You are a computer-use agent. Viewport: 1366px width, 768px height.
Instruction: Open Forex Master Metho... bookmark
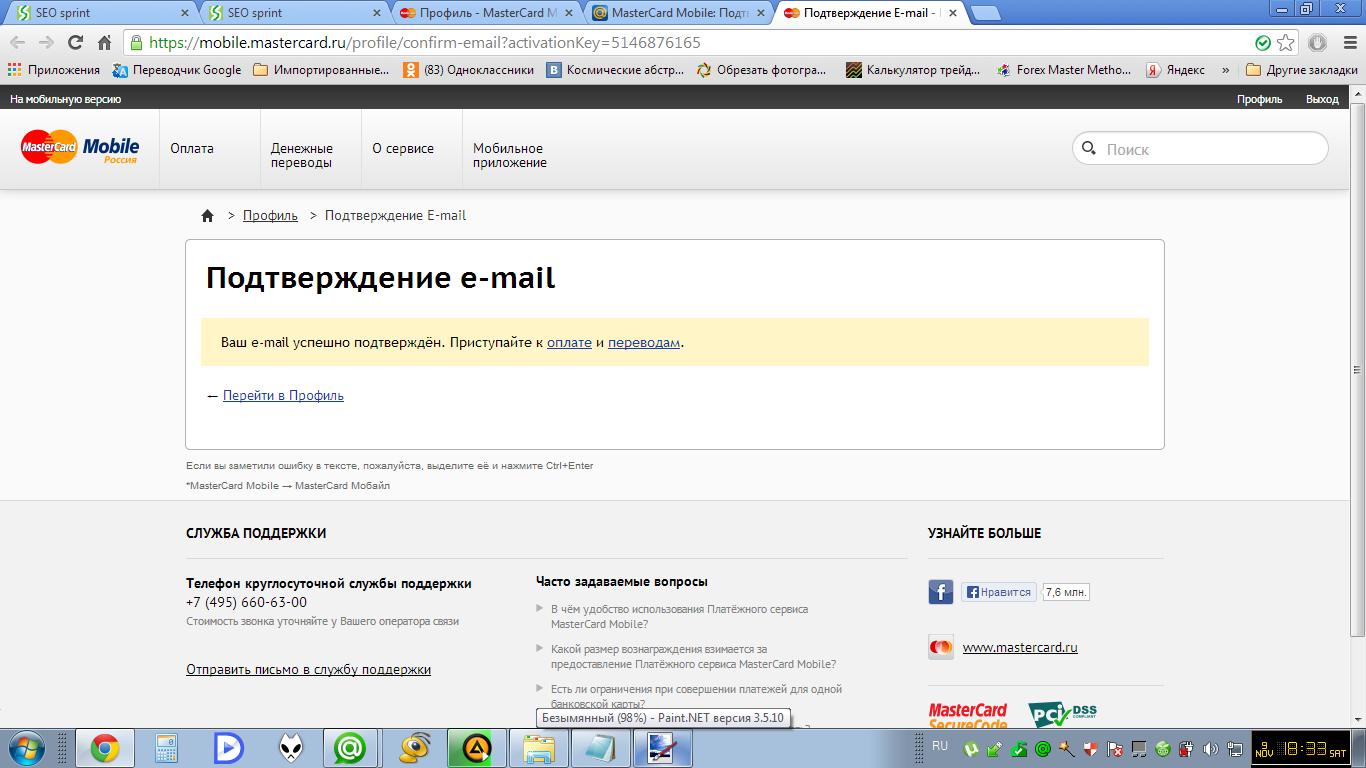pyautogui.click(x=1064, y=70)
